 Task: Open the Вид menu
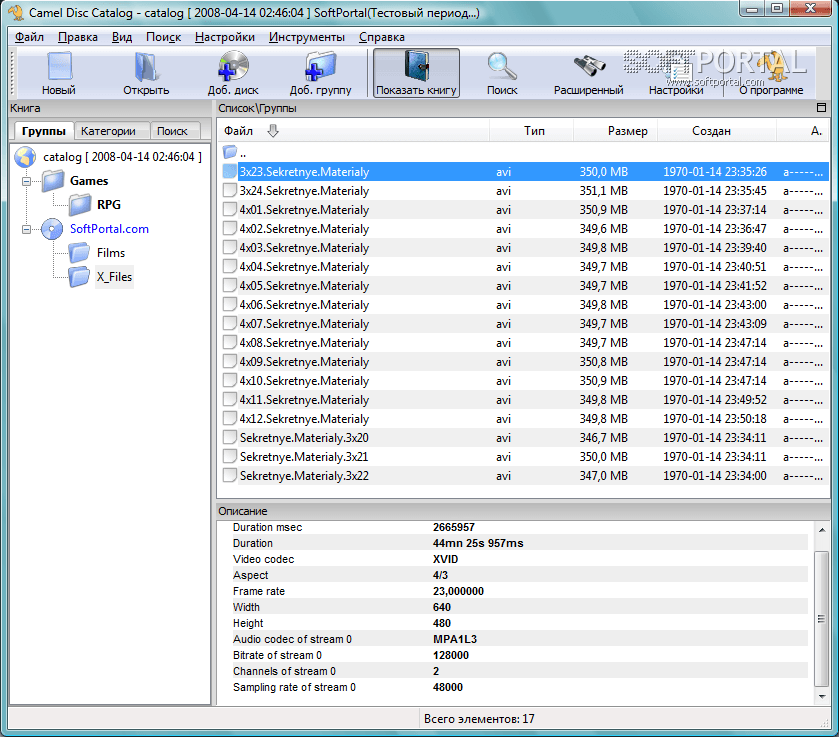point(122,37)
